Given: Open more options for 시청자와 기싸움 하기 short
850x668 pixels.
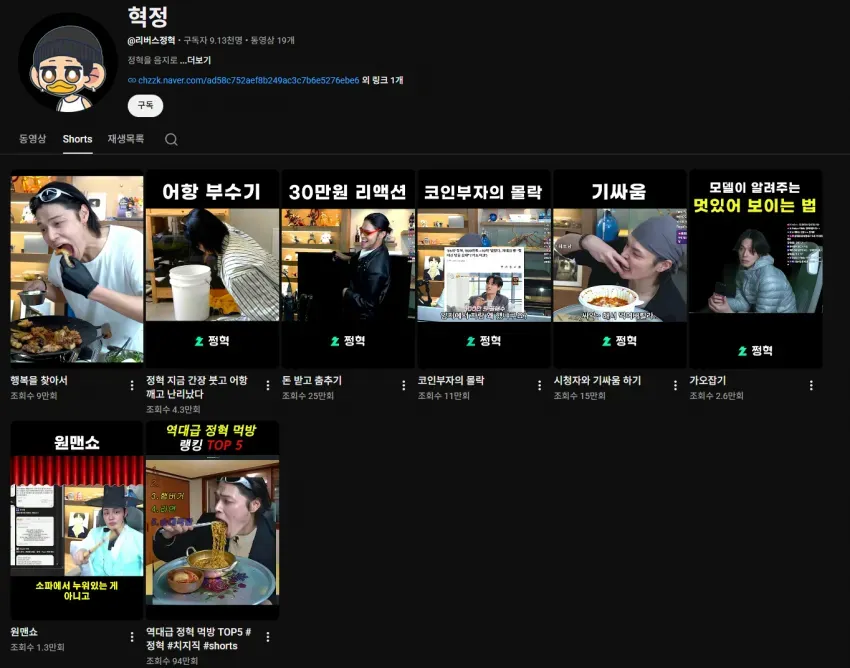Looking at the screenshot, I should click(x=675, y=385).
